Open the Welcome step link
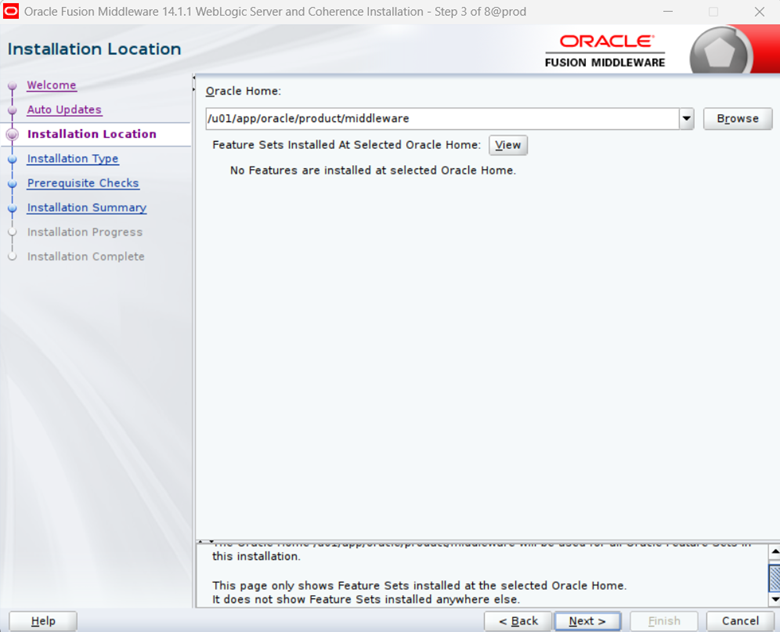The width and height of the screenshot is (780, 632). [51, 85]
